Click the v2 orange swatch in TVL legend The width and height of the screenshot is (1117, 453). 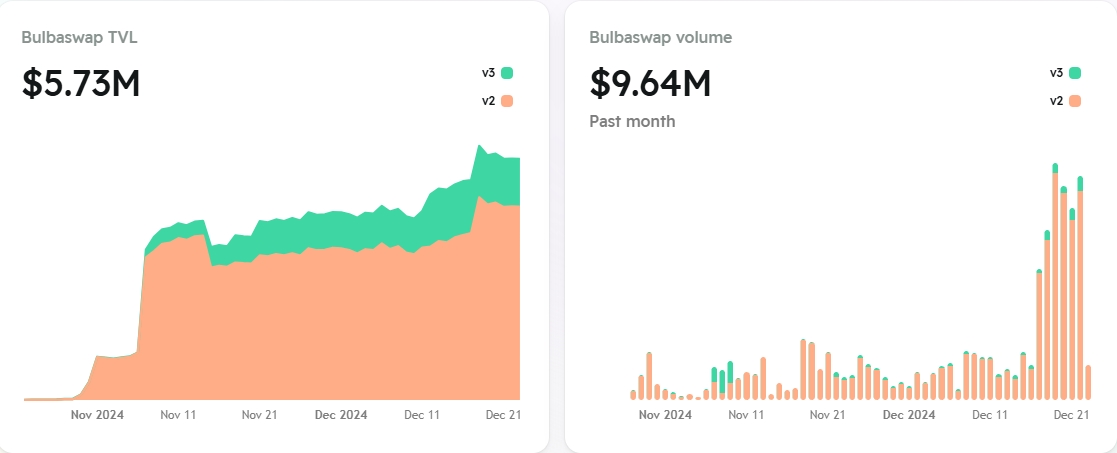506,101
